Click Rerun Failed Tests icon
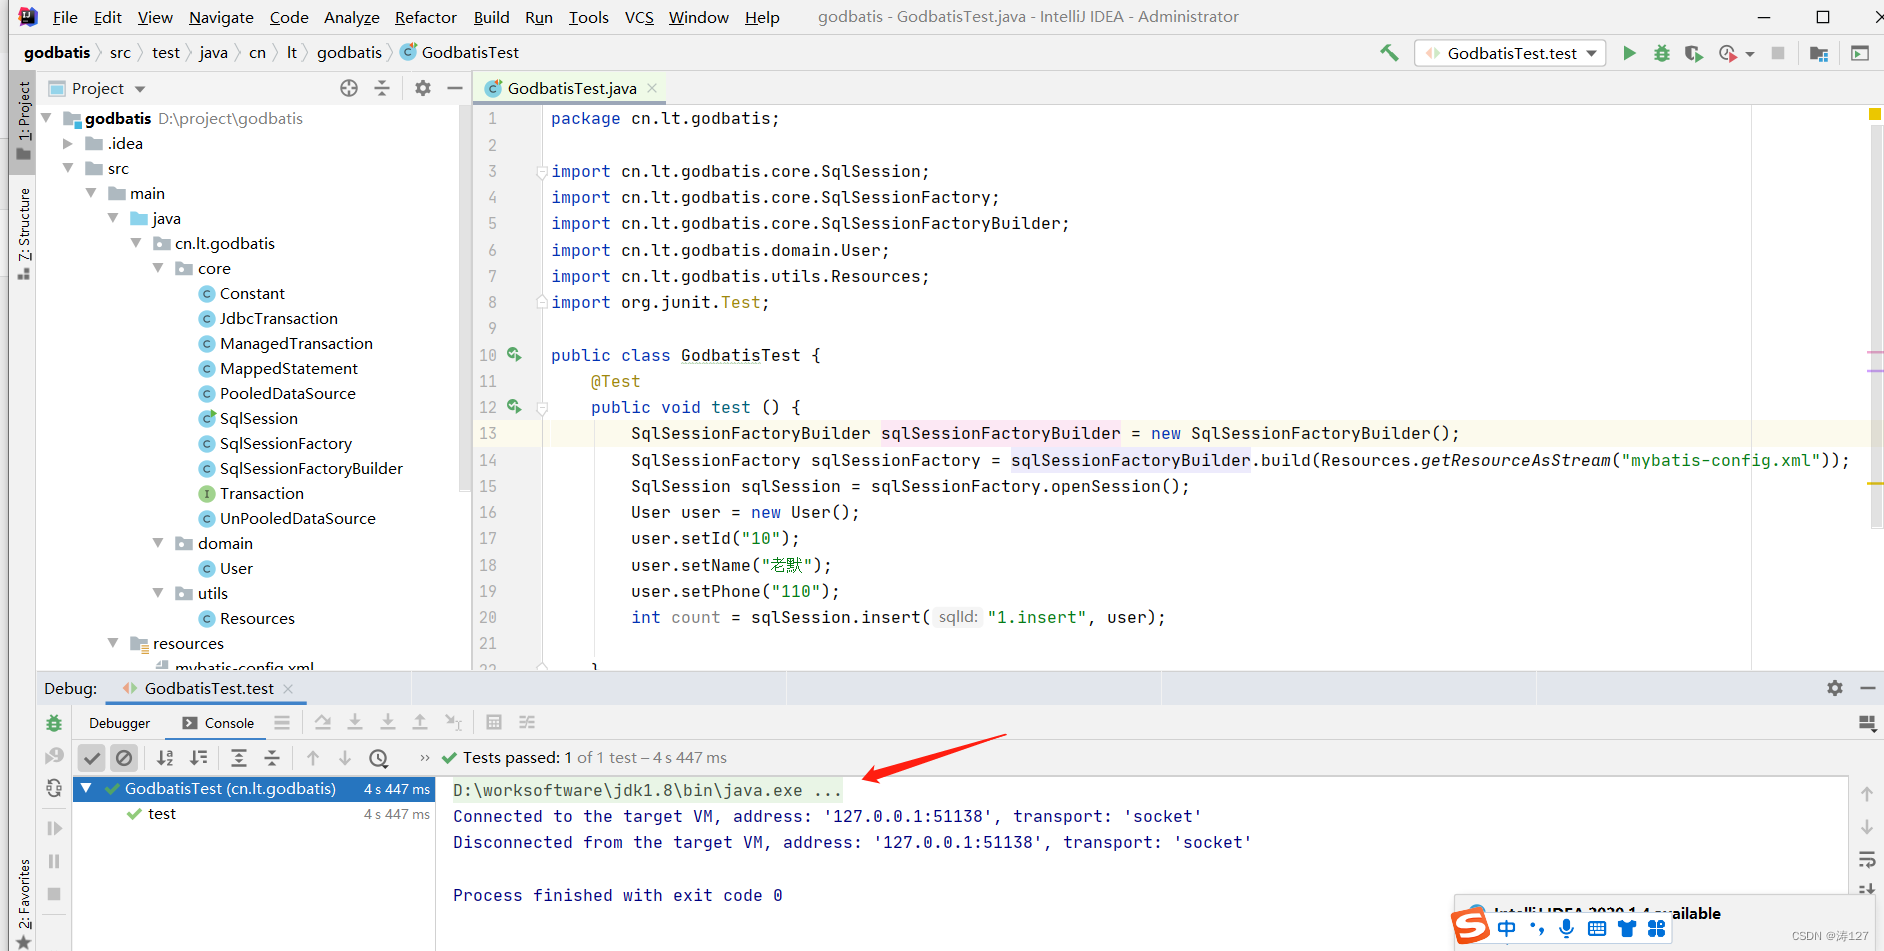Image resolution: width=1884 pixels, height=951 pixels. 54,756
